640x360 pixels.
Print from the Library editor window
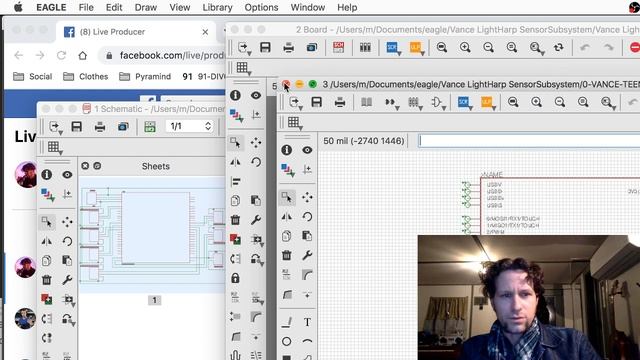coord(340,102)
